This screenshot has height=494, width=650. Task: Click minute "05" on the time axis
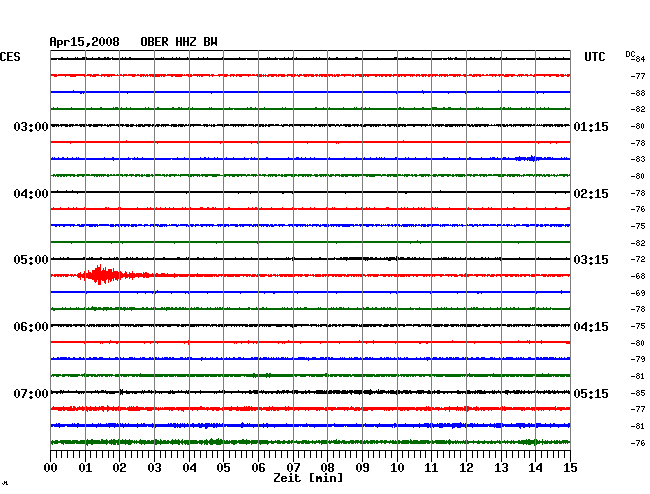tap(223, 468)
